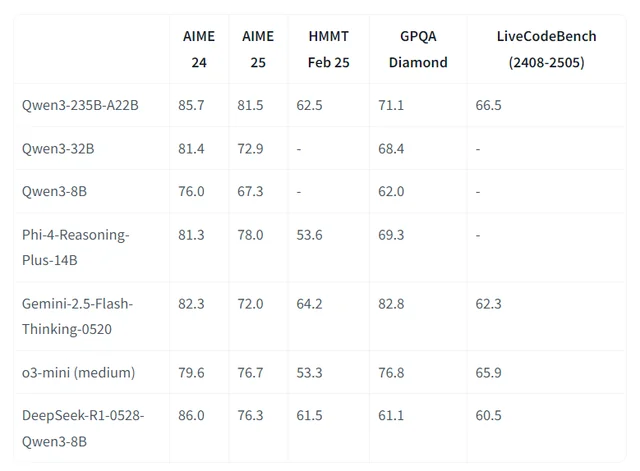The image size is (640, 471).
Task: Select the LiveCodeBench (2408-2505) header
Action: click(x=546, y=49)
